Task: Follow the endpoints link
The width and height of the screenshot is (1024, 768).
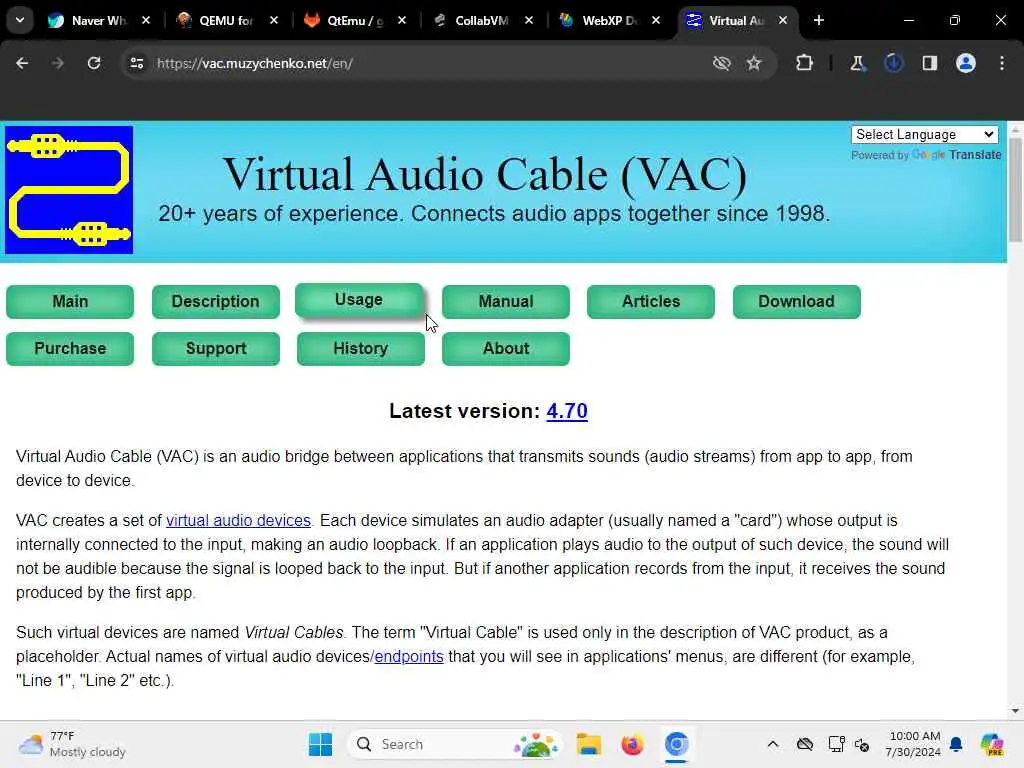Action: click(409, 656)
